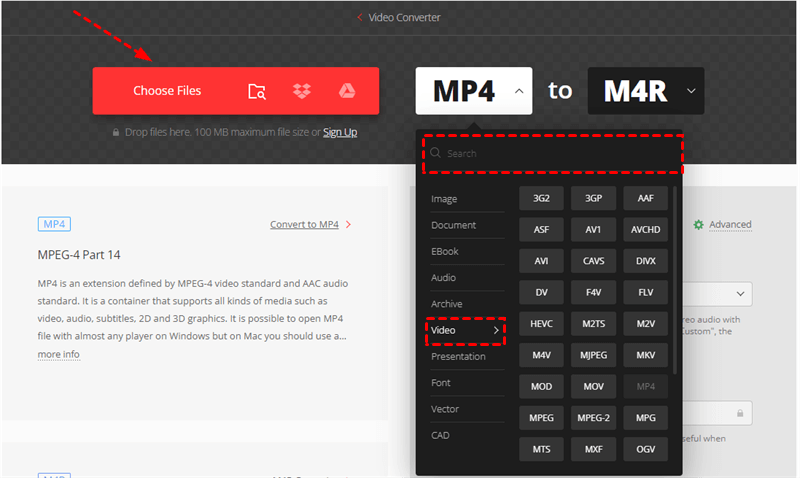This screenshot has width=800, height=478.
Task: Click the Dropbox upload icon
Action: point(302,91)
